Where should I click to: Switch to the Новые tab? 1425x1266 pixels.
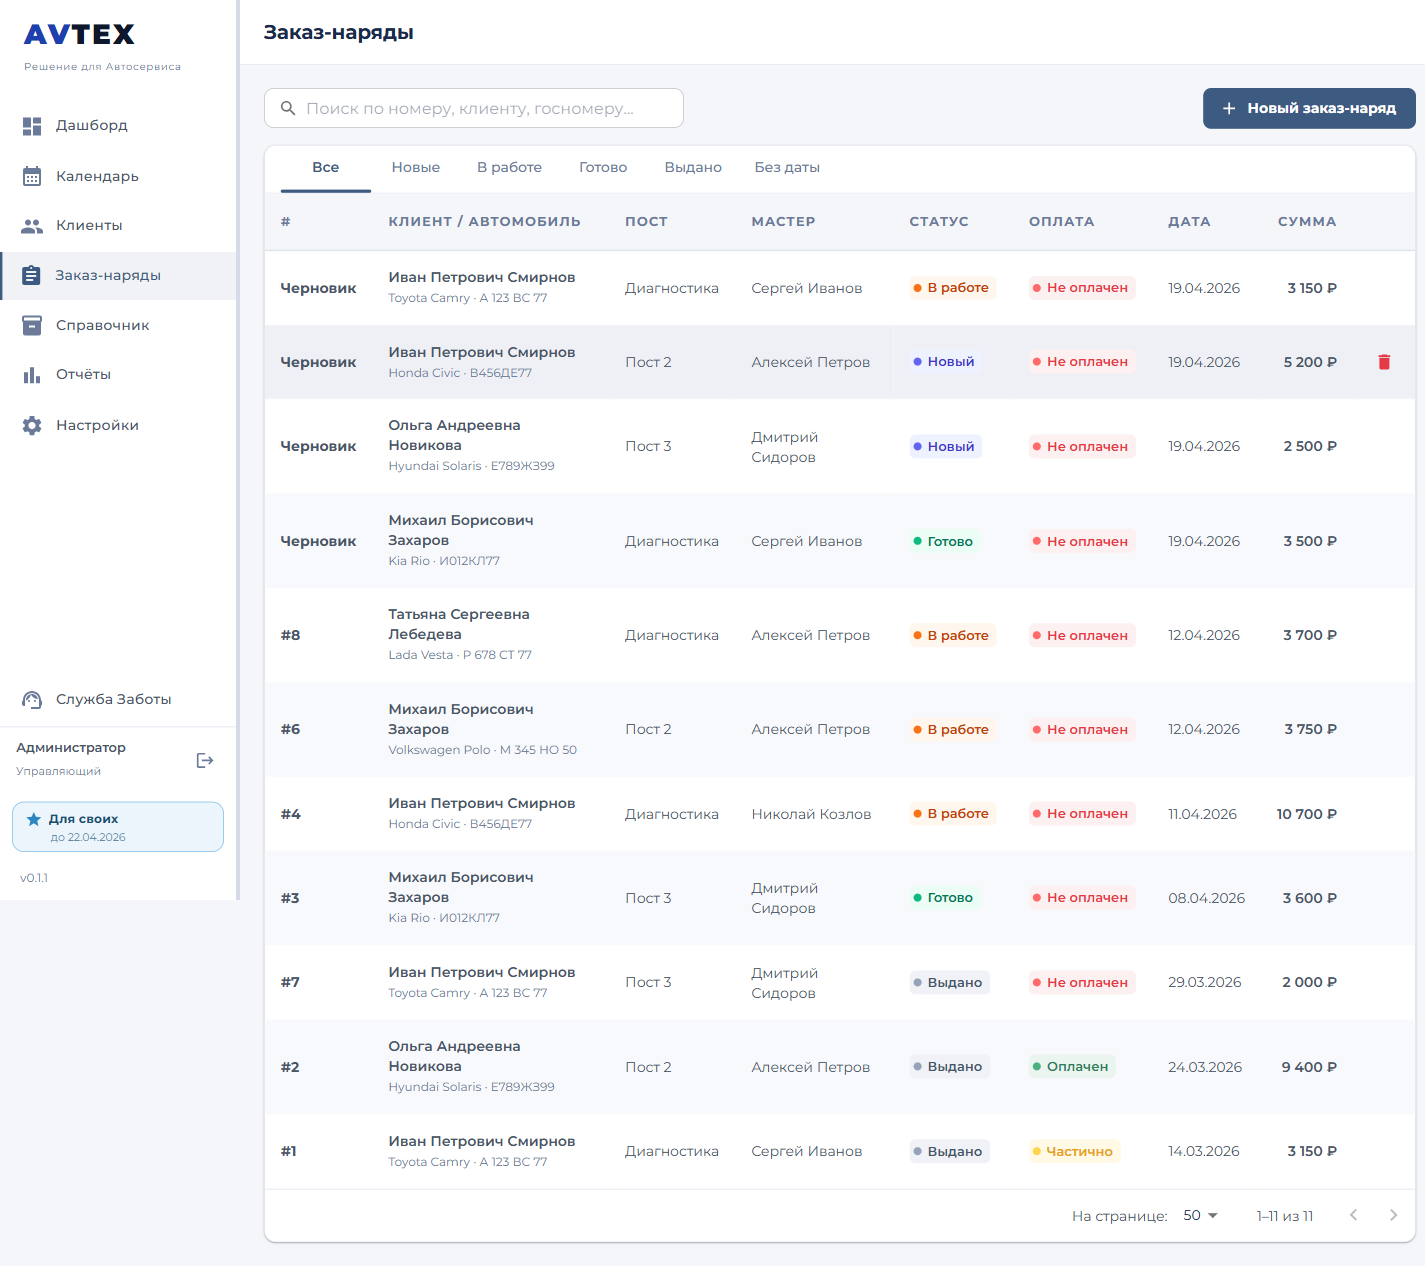click(415, 167)
